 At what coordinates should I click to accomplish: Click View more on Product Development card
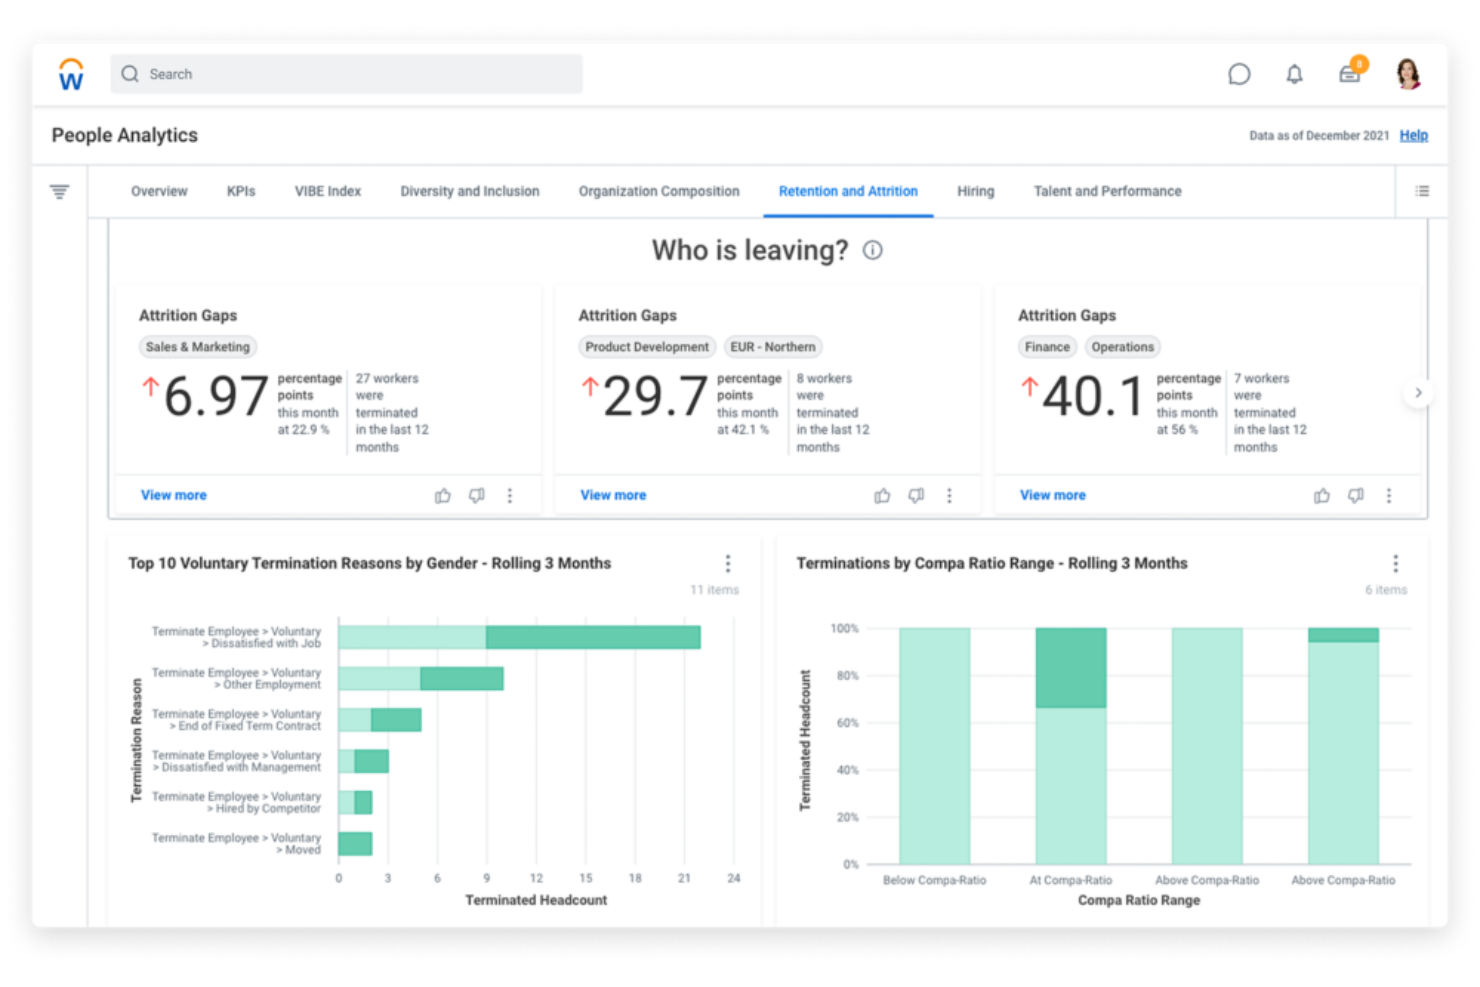click(613, 495)
